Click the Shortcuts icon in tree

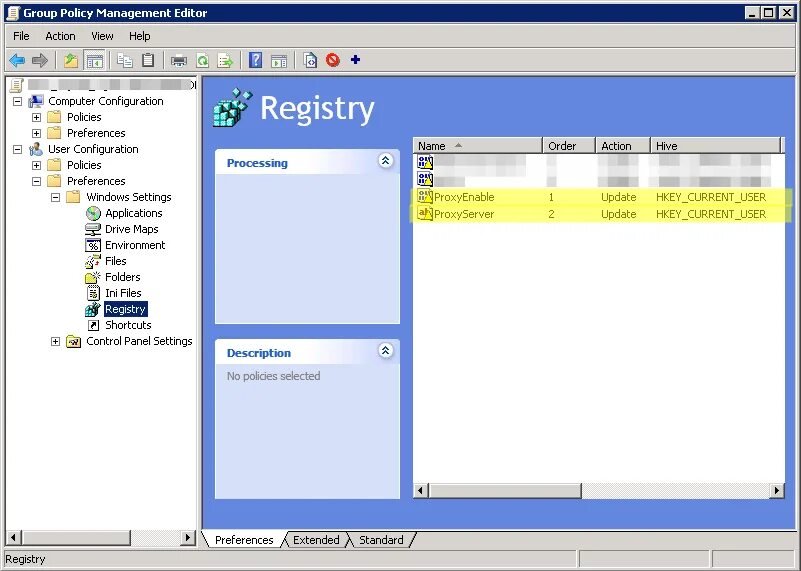[93, 325]
